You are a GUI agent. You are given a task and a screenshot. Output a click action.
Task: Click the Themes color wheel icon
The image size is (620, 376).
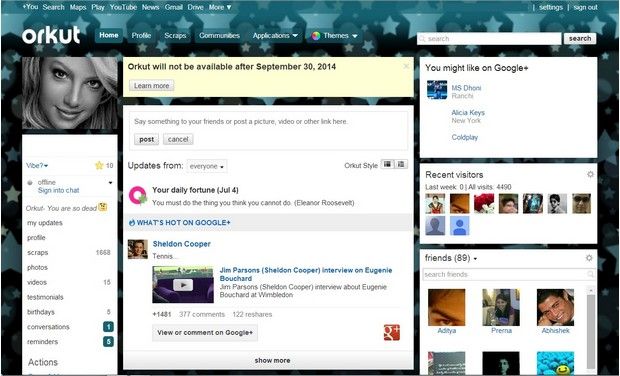point(316,36)
